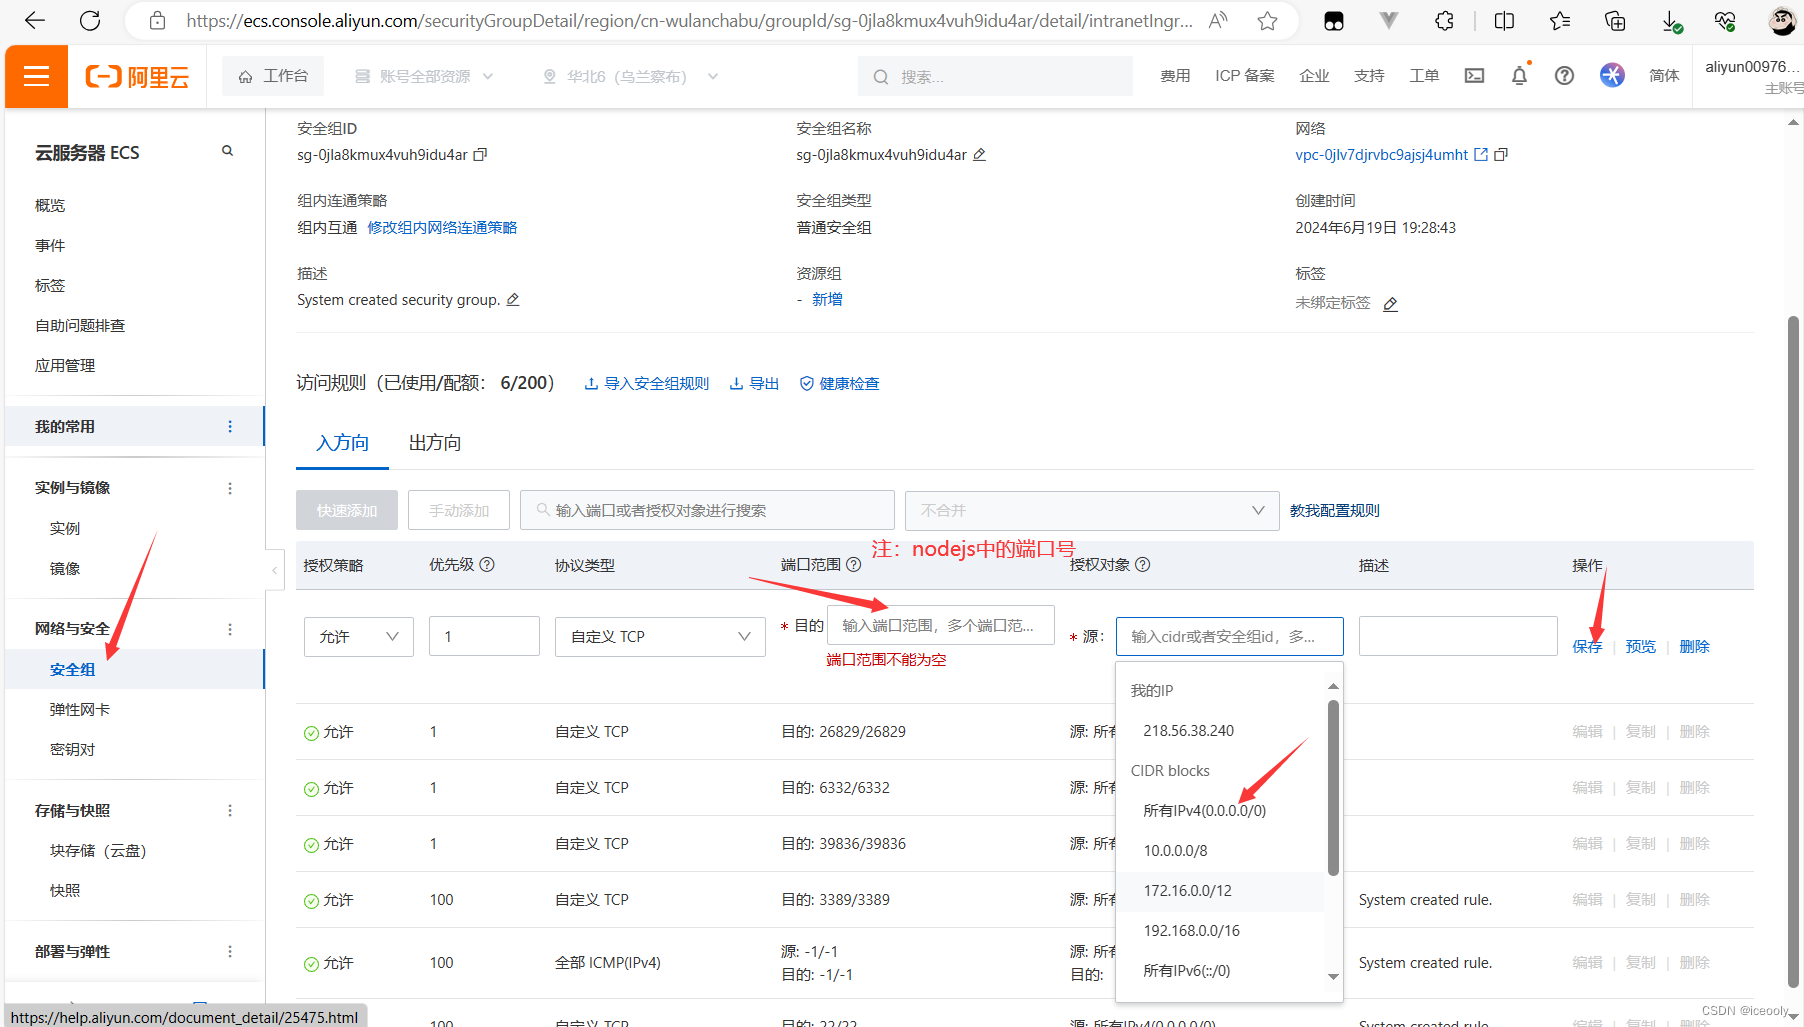Viewport: 1804px width, 1027px height.
Task: Open the 不合并 dropdown
Action: click(x=1092, y=510)
